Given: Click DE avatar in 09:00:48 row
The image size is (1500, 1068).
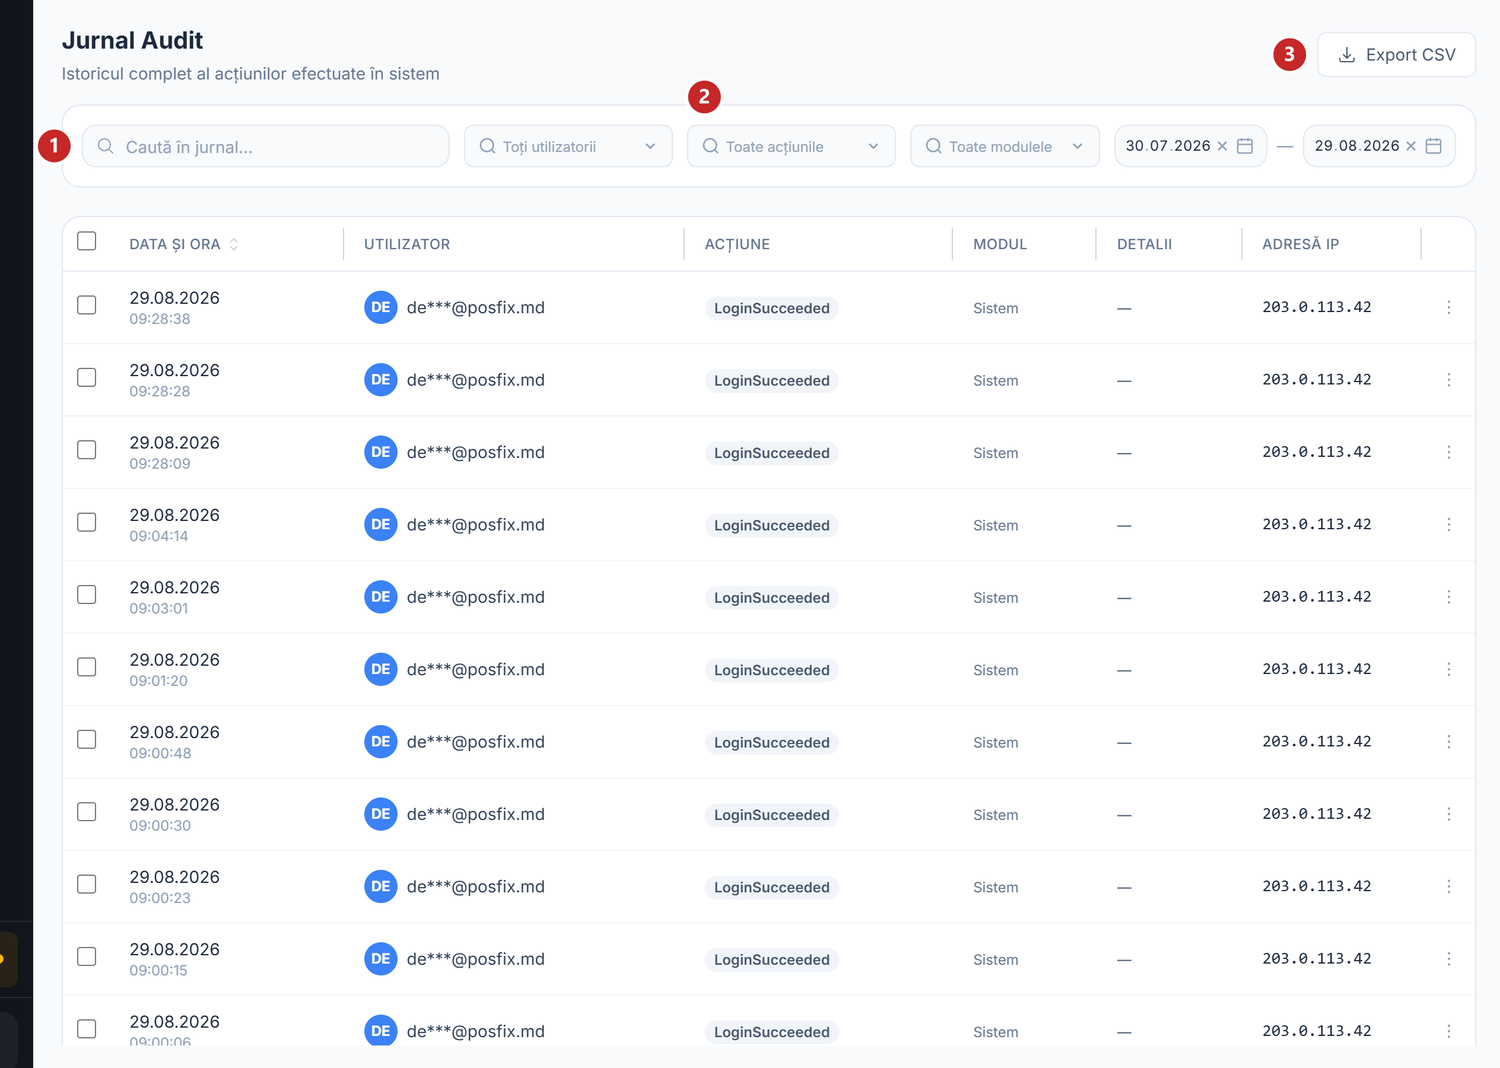Looking at the screenshot, I should click(x=381, y=742).
